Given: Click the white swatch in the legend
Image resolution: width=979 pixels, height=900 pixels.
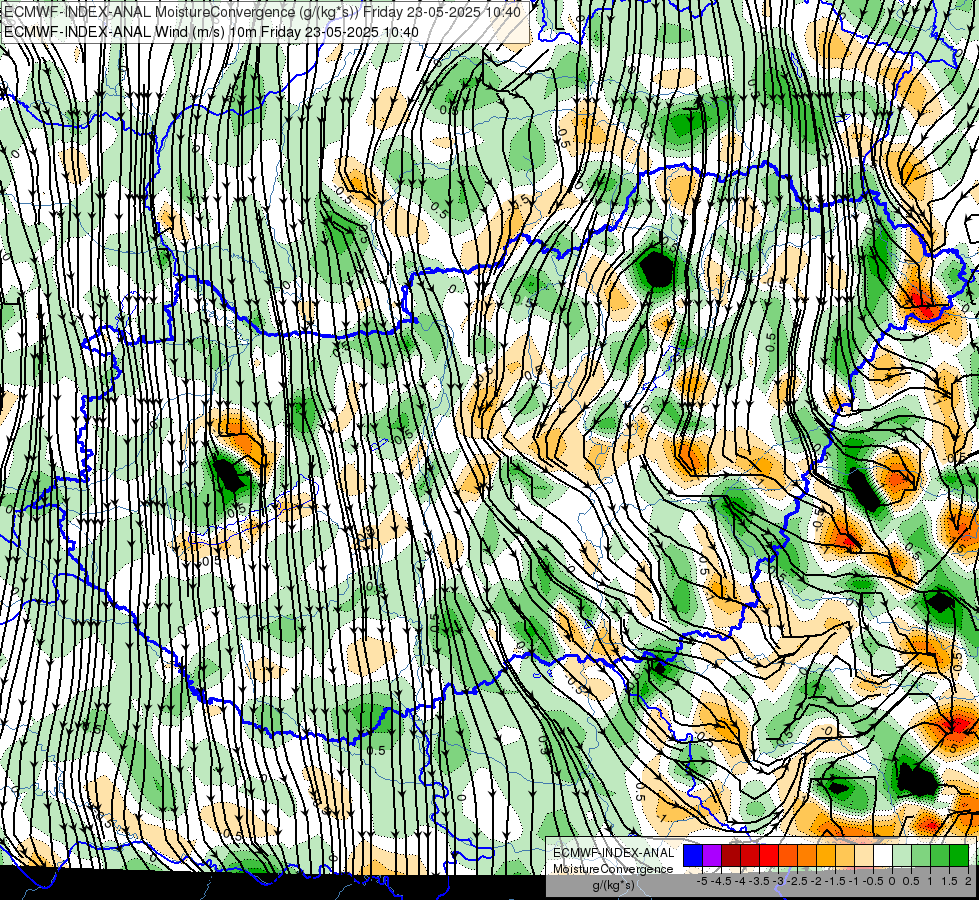Looking at the screenshot, I should point(883,856).
